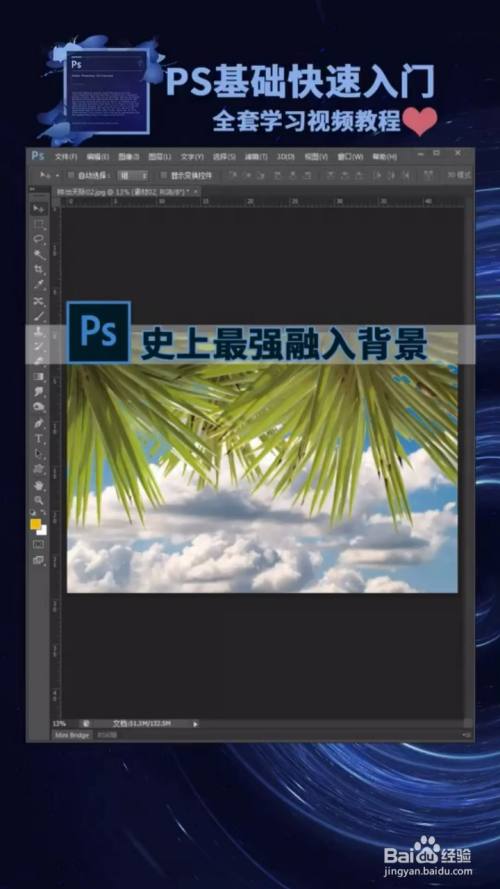
Task: Select the Healing Brush tool
Action: point(39,300)
